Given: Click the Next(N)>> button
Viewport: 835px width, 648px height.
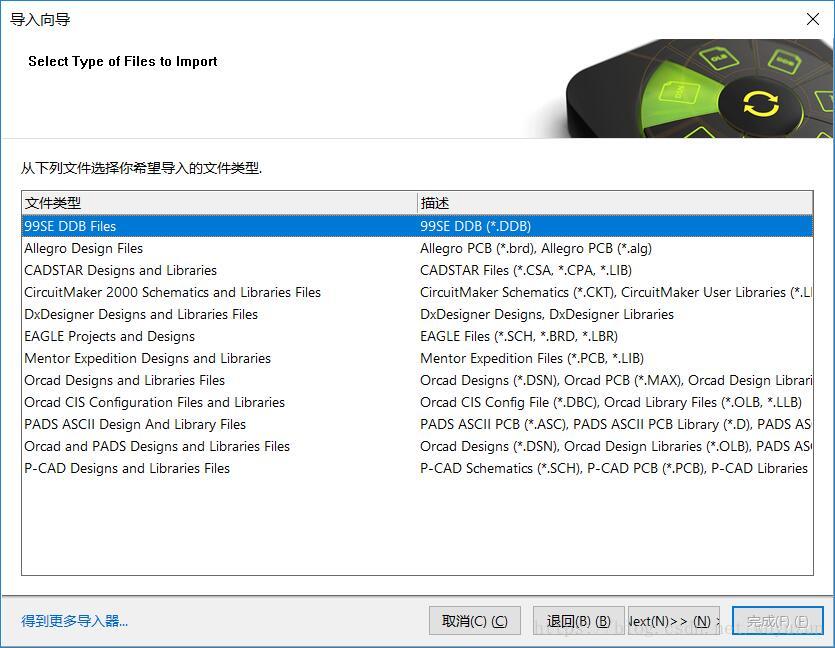Looking at the screenshot, I should (674, 620).
